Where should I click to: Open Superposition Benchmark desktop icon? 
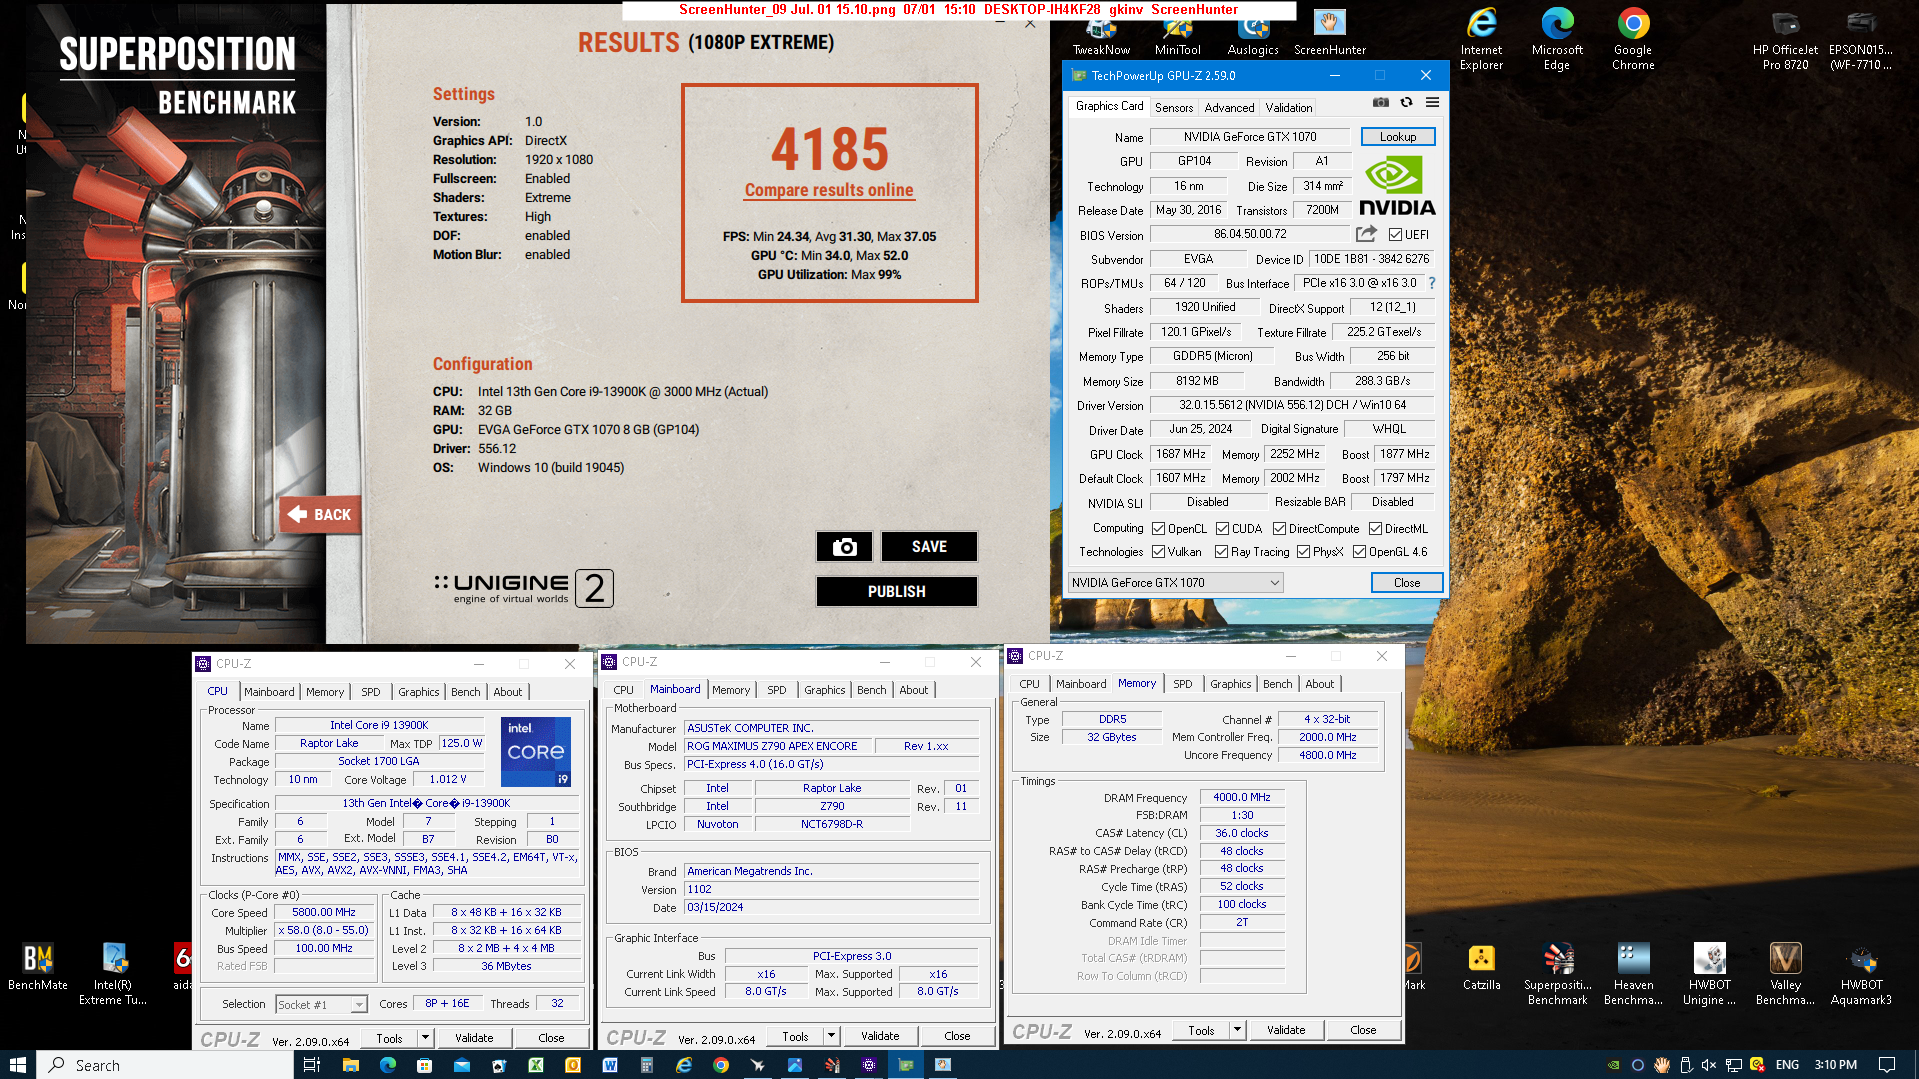tap(1557, 975)
